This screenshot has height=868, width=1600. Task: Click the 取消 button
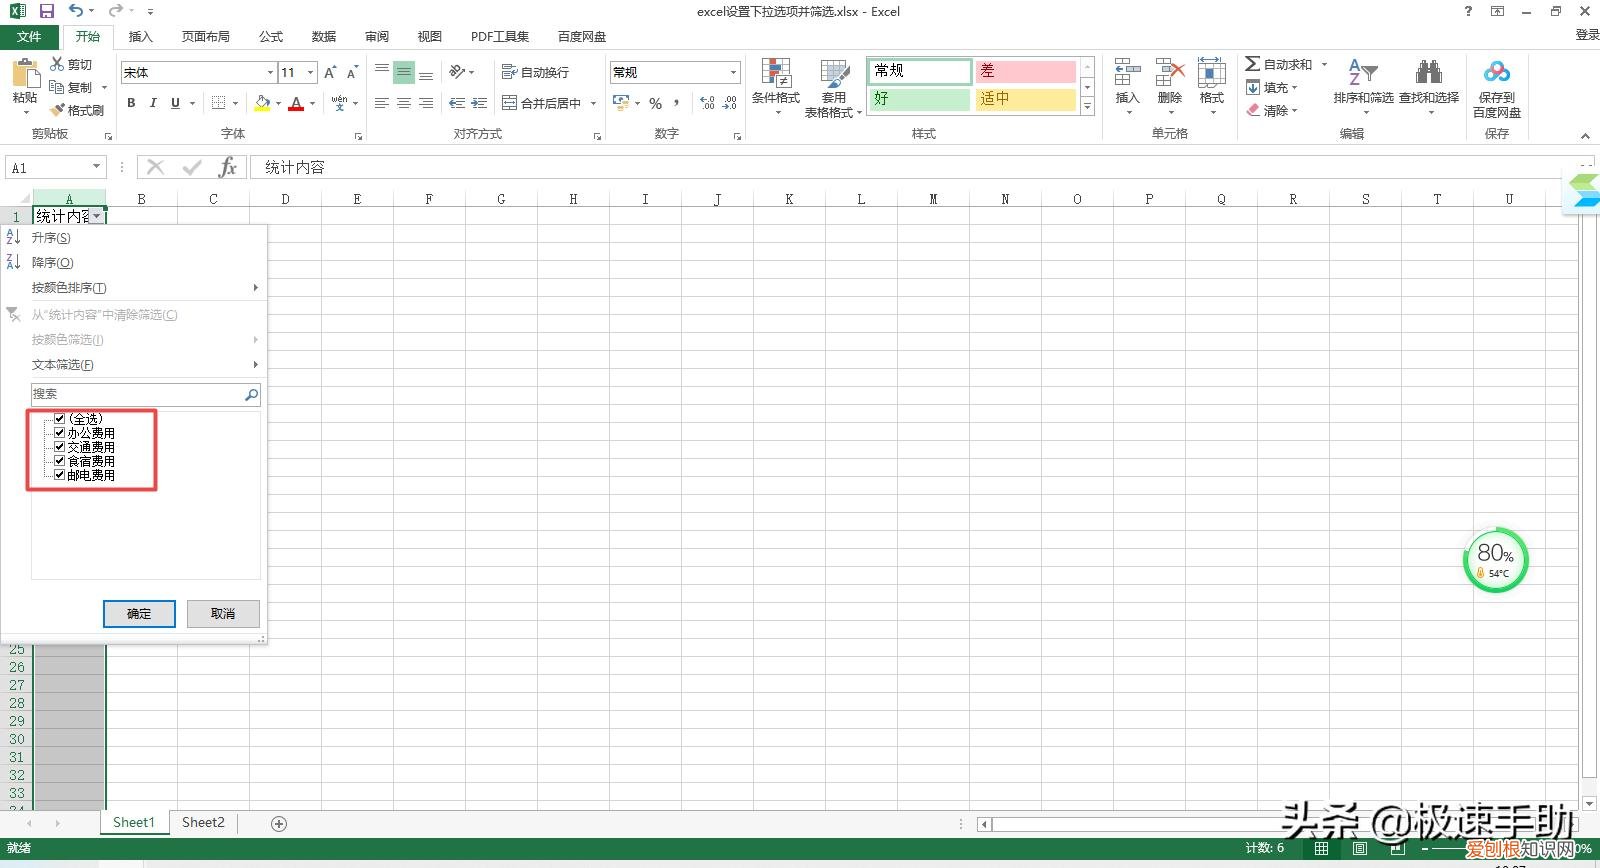point(223,614)
